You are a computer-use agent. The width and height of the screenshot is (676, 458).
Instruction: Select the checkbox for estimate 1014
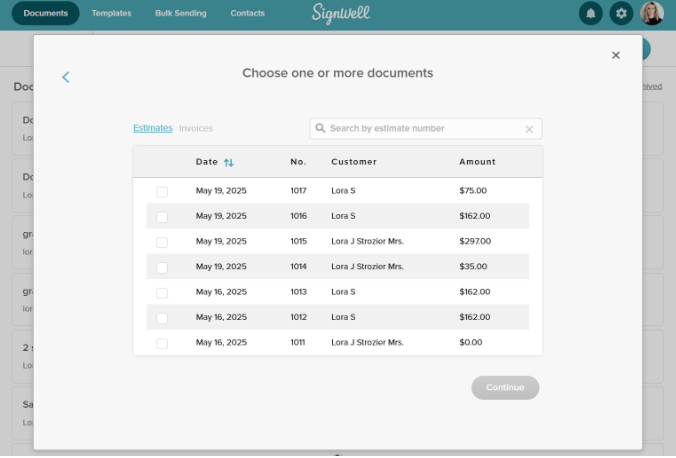point(162,267)
